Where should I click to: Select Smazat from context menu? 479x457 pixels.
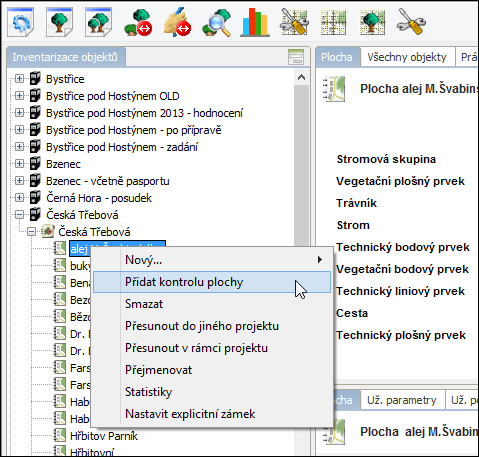click(x=212, y=304)
